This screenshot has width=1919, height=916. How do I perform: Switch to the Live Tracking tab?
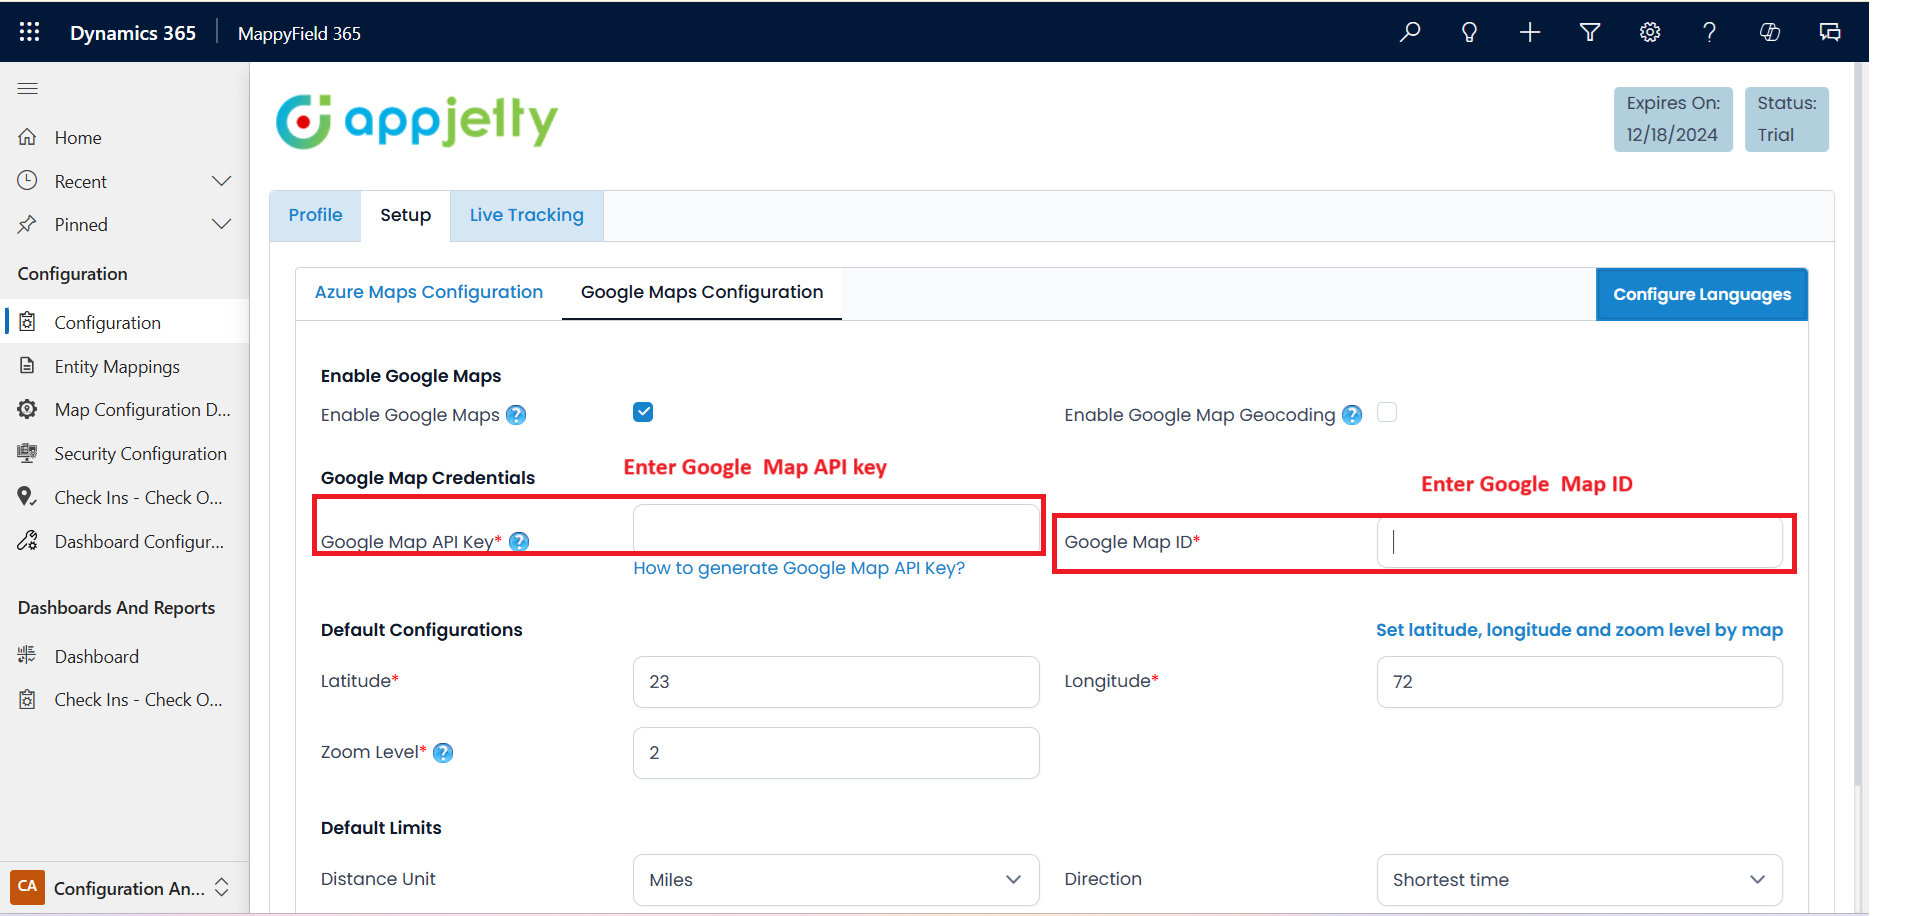526,215
